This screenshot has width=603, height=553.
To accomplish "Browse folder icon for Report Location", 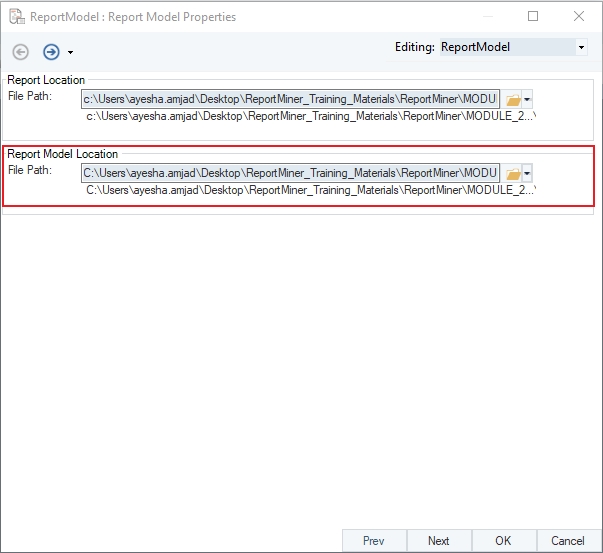I will click(x=513, y=100).
